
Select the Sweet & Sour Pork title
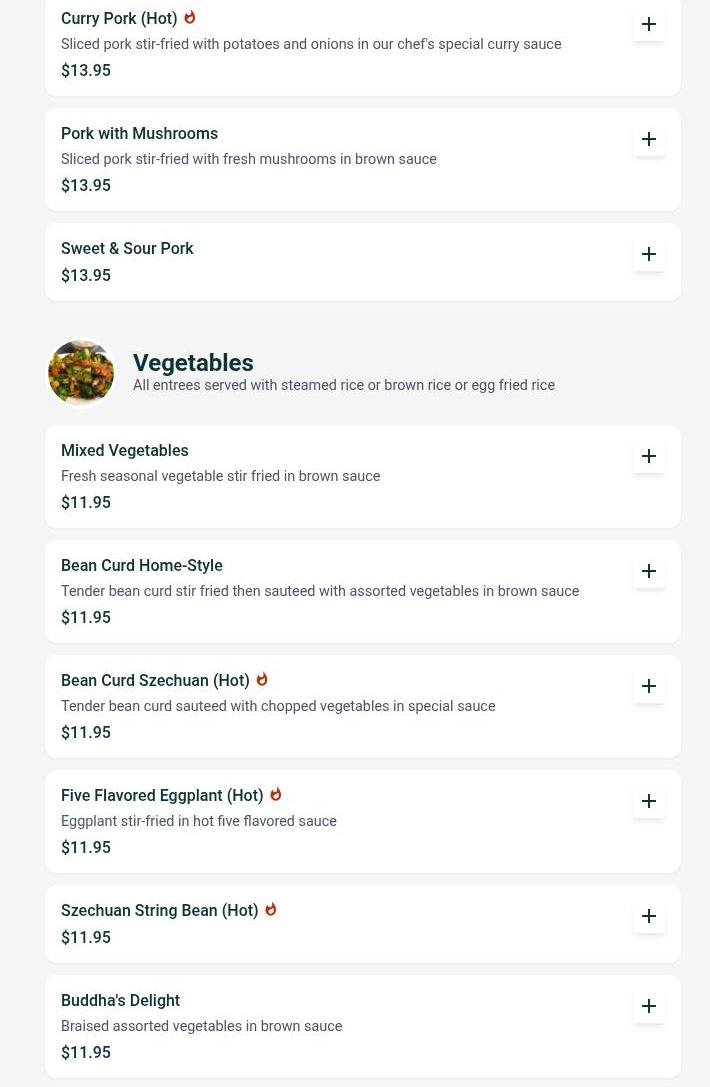(127, 248)
